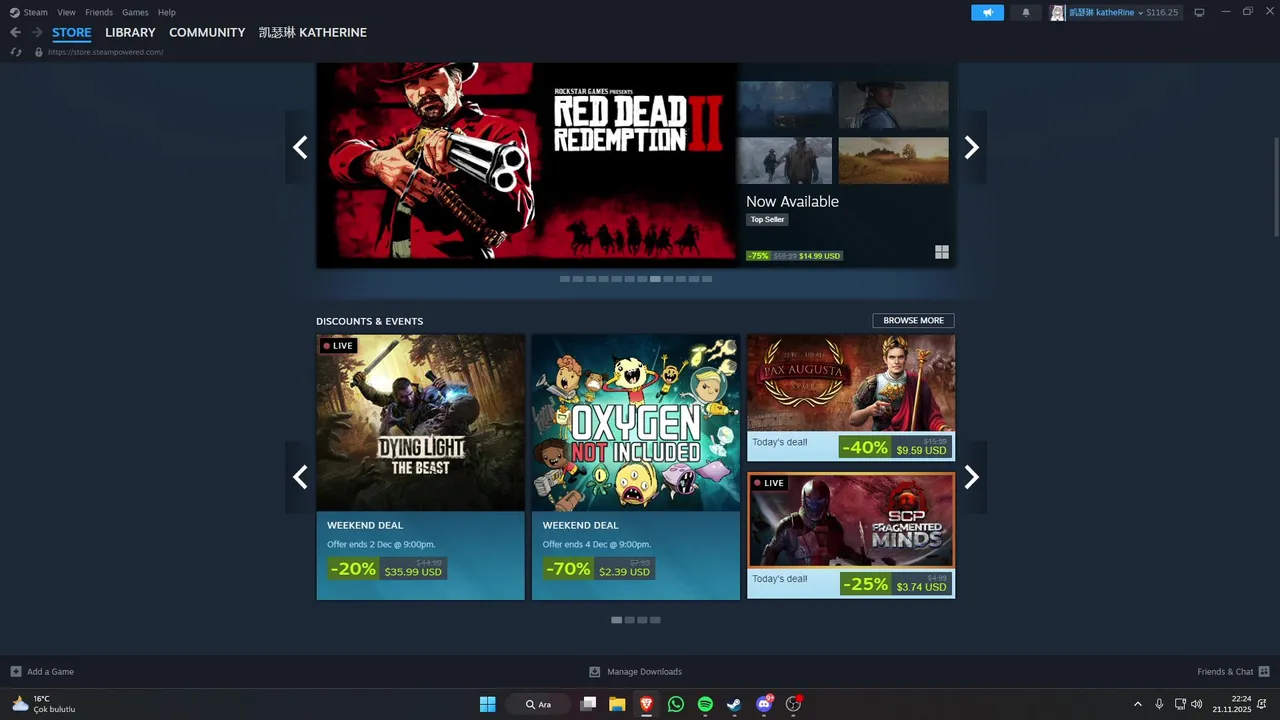Show next featured game with right carousel arrow

point(971,147)
